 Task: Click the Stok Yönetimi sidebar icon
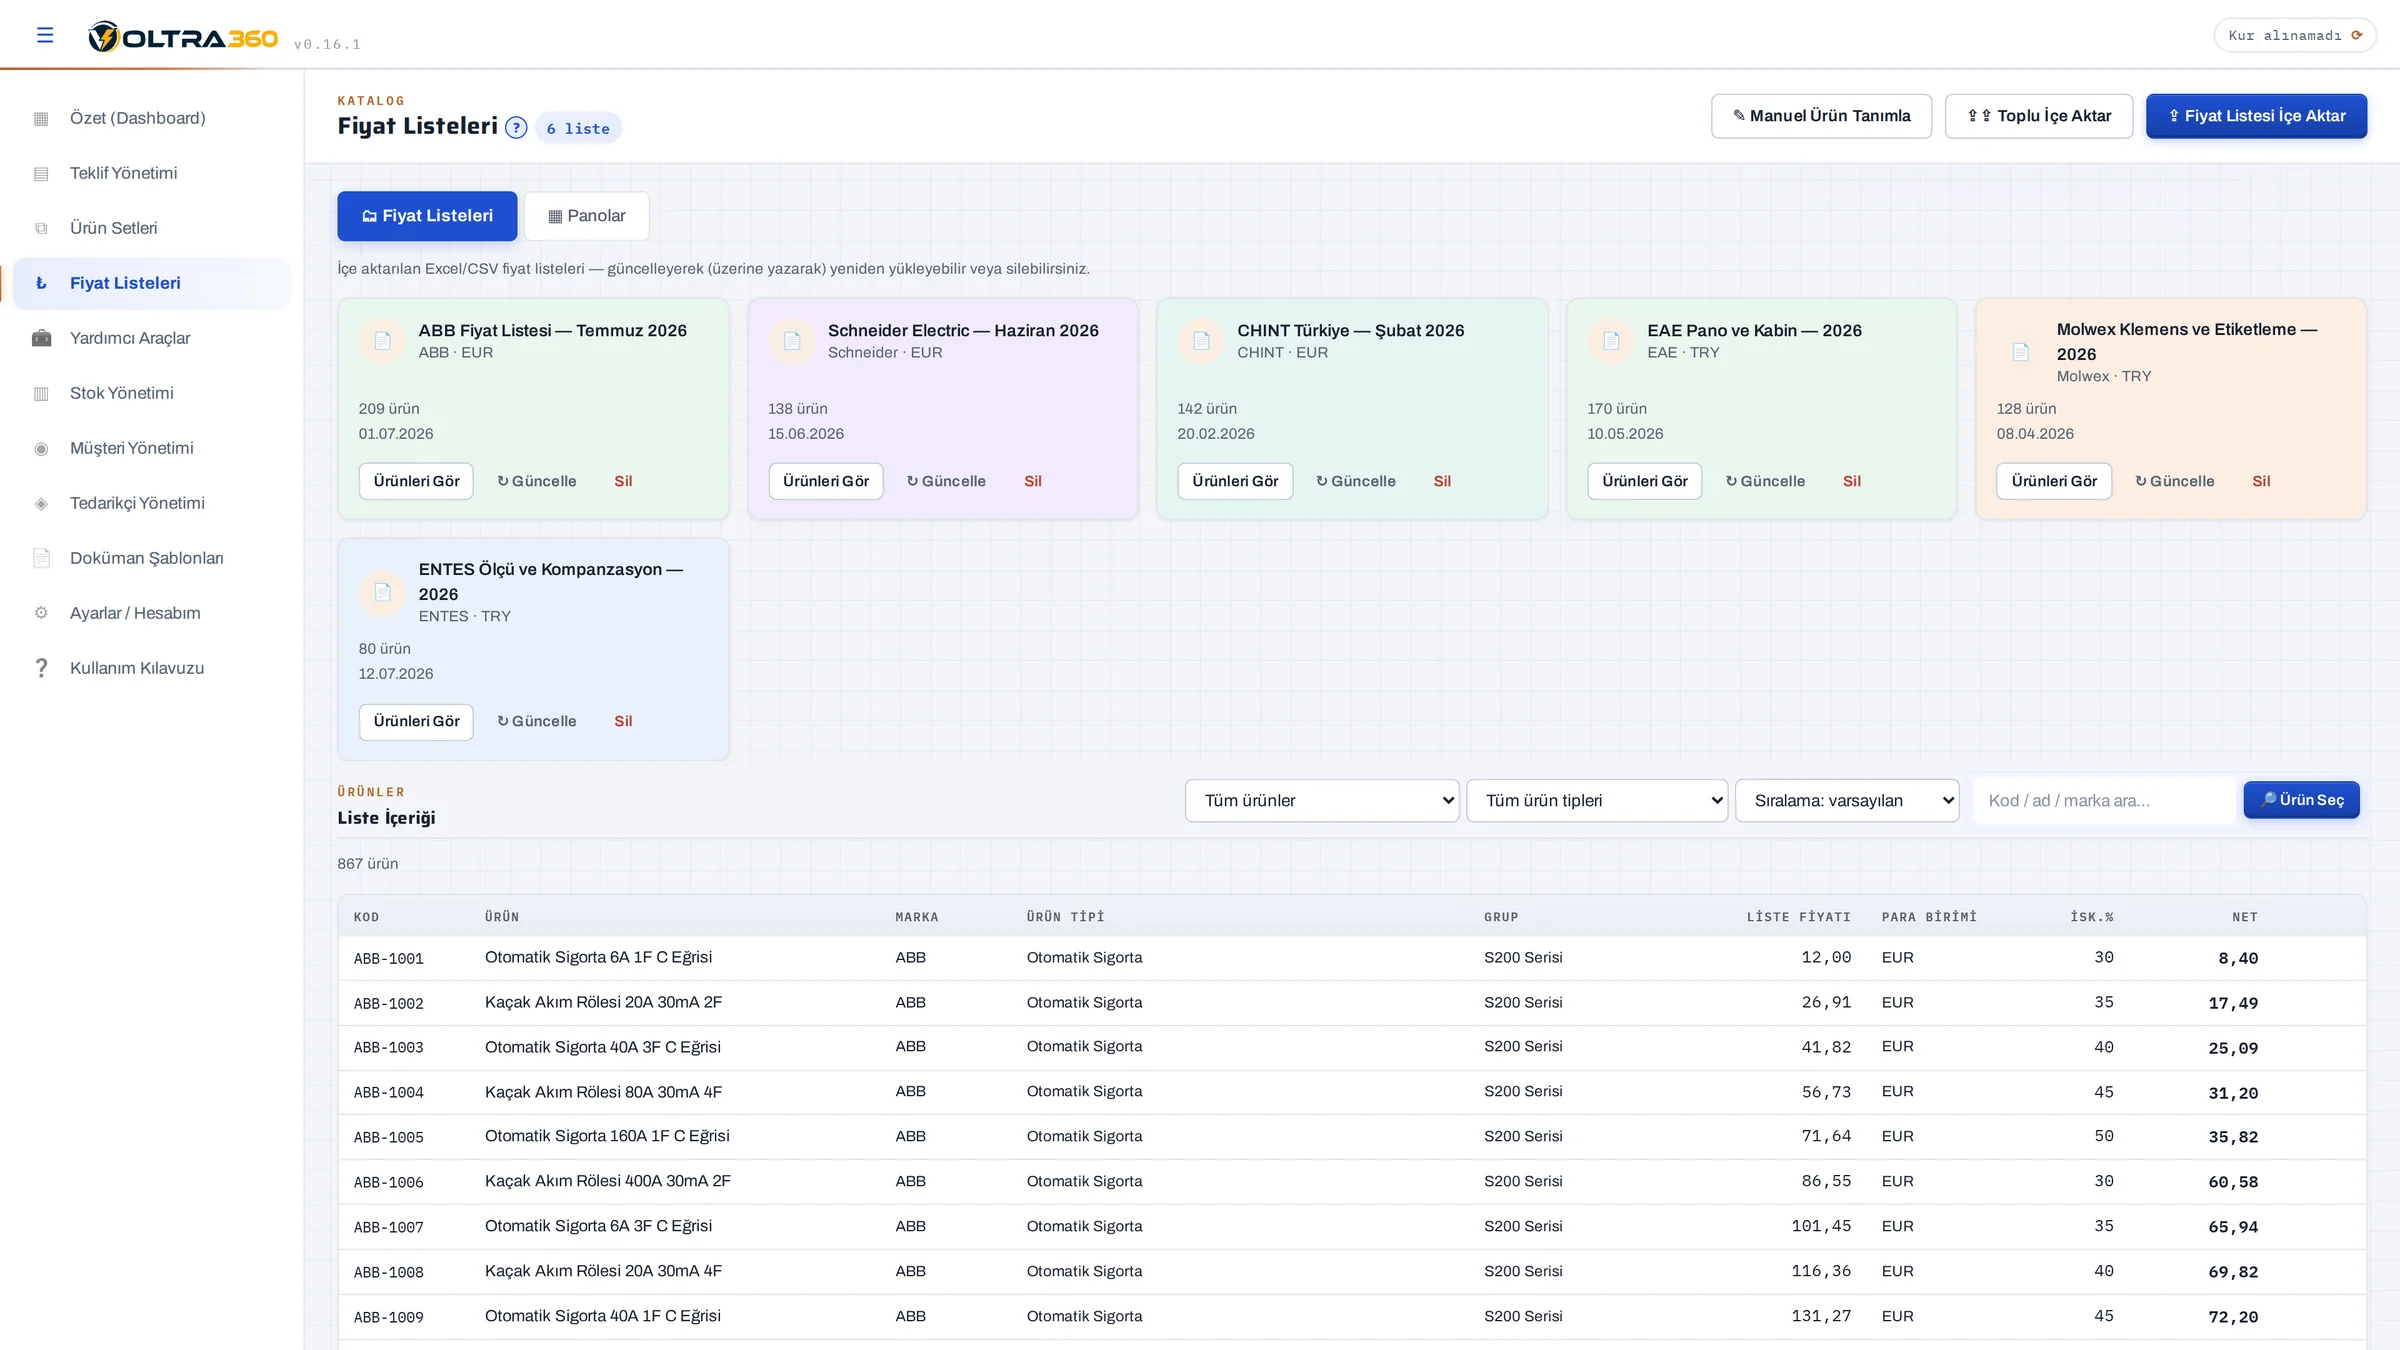click(41, 393)
